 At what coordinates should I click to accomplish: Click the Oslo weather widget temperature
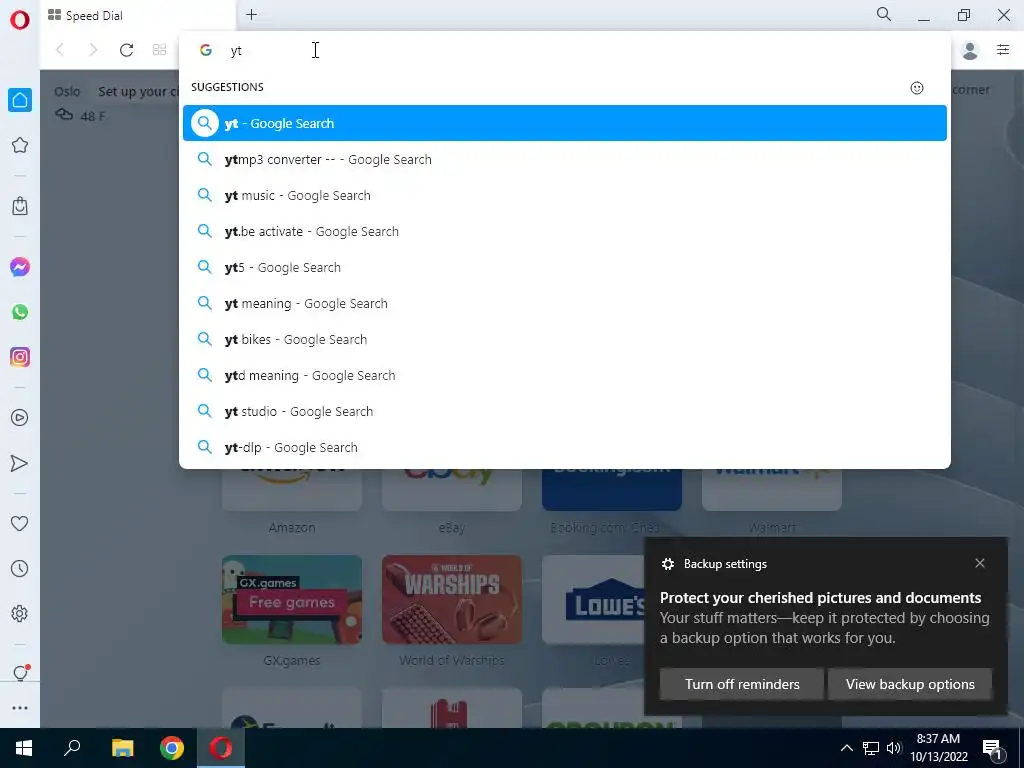pos(93,116)
